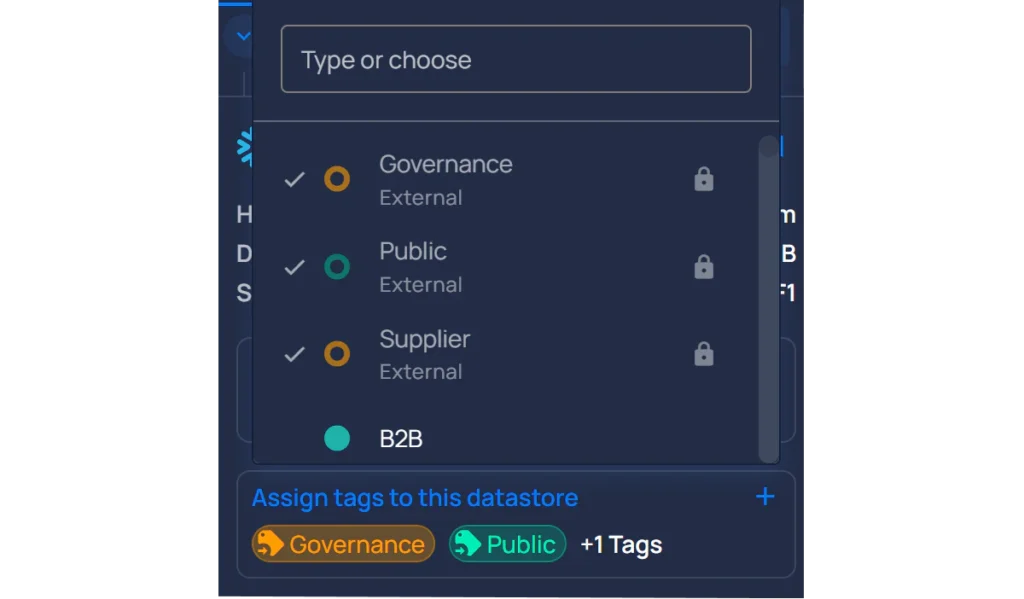Uncheck the Public tag checkmark

295,267
